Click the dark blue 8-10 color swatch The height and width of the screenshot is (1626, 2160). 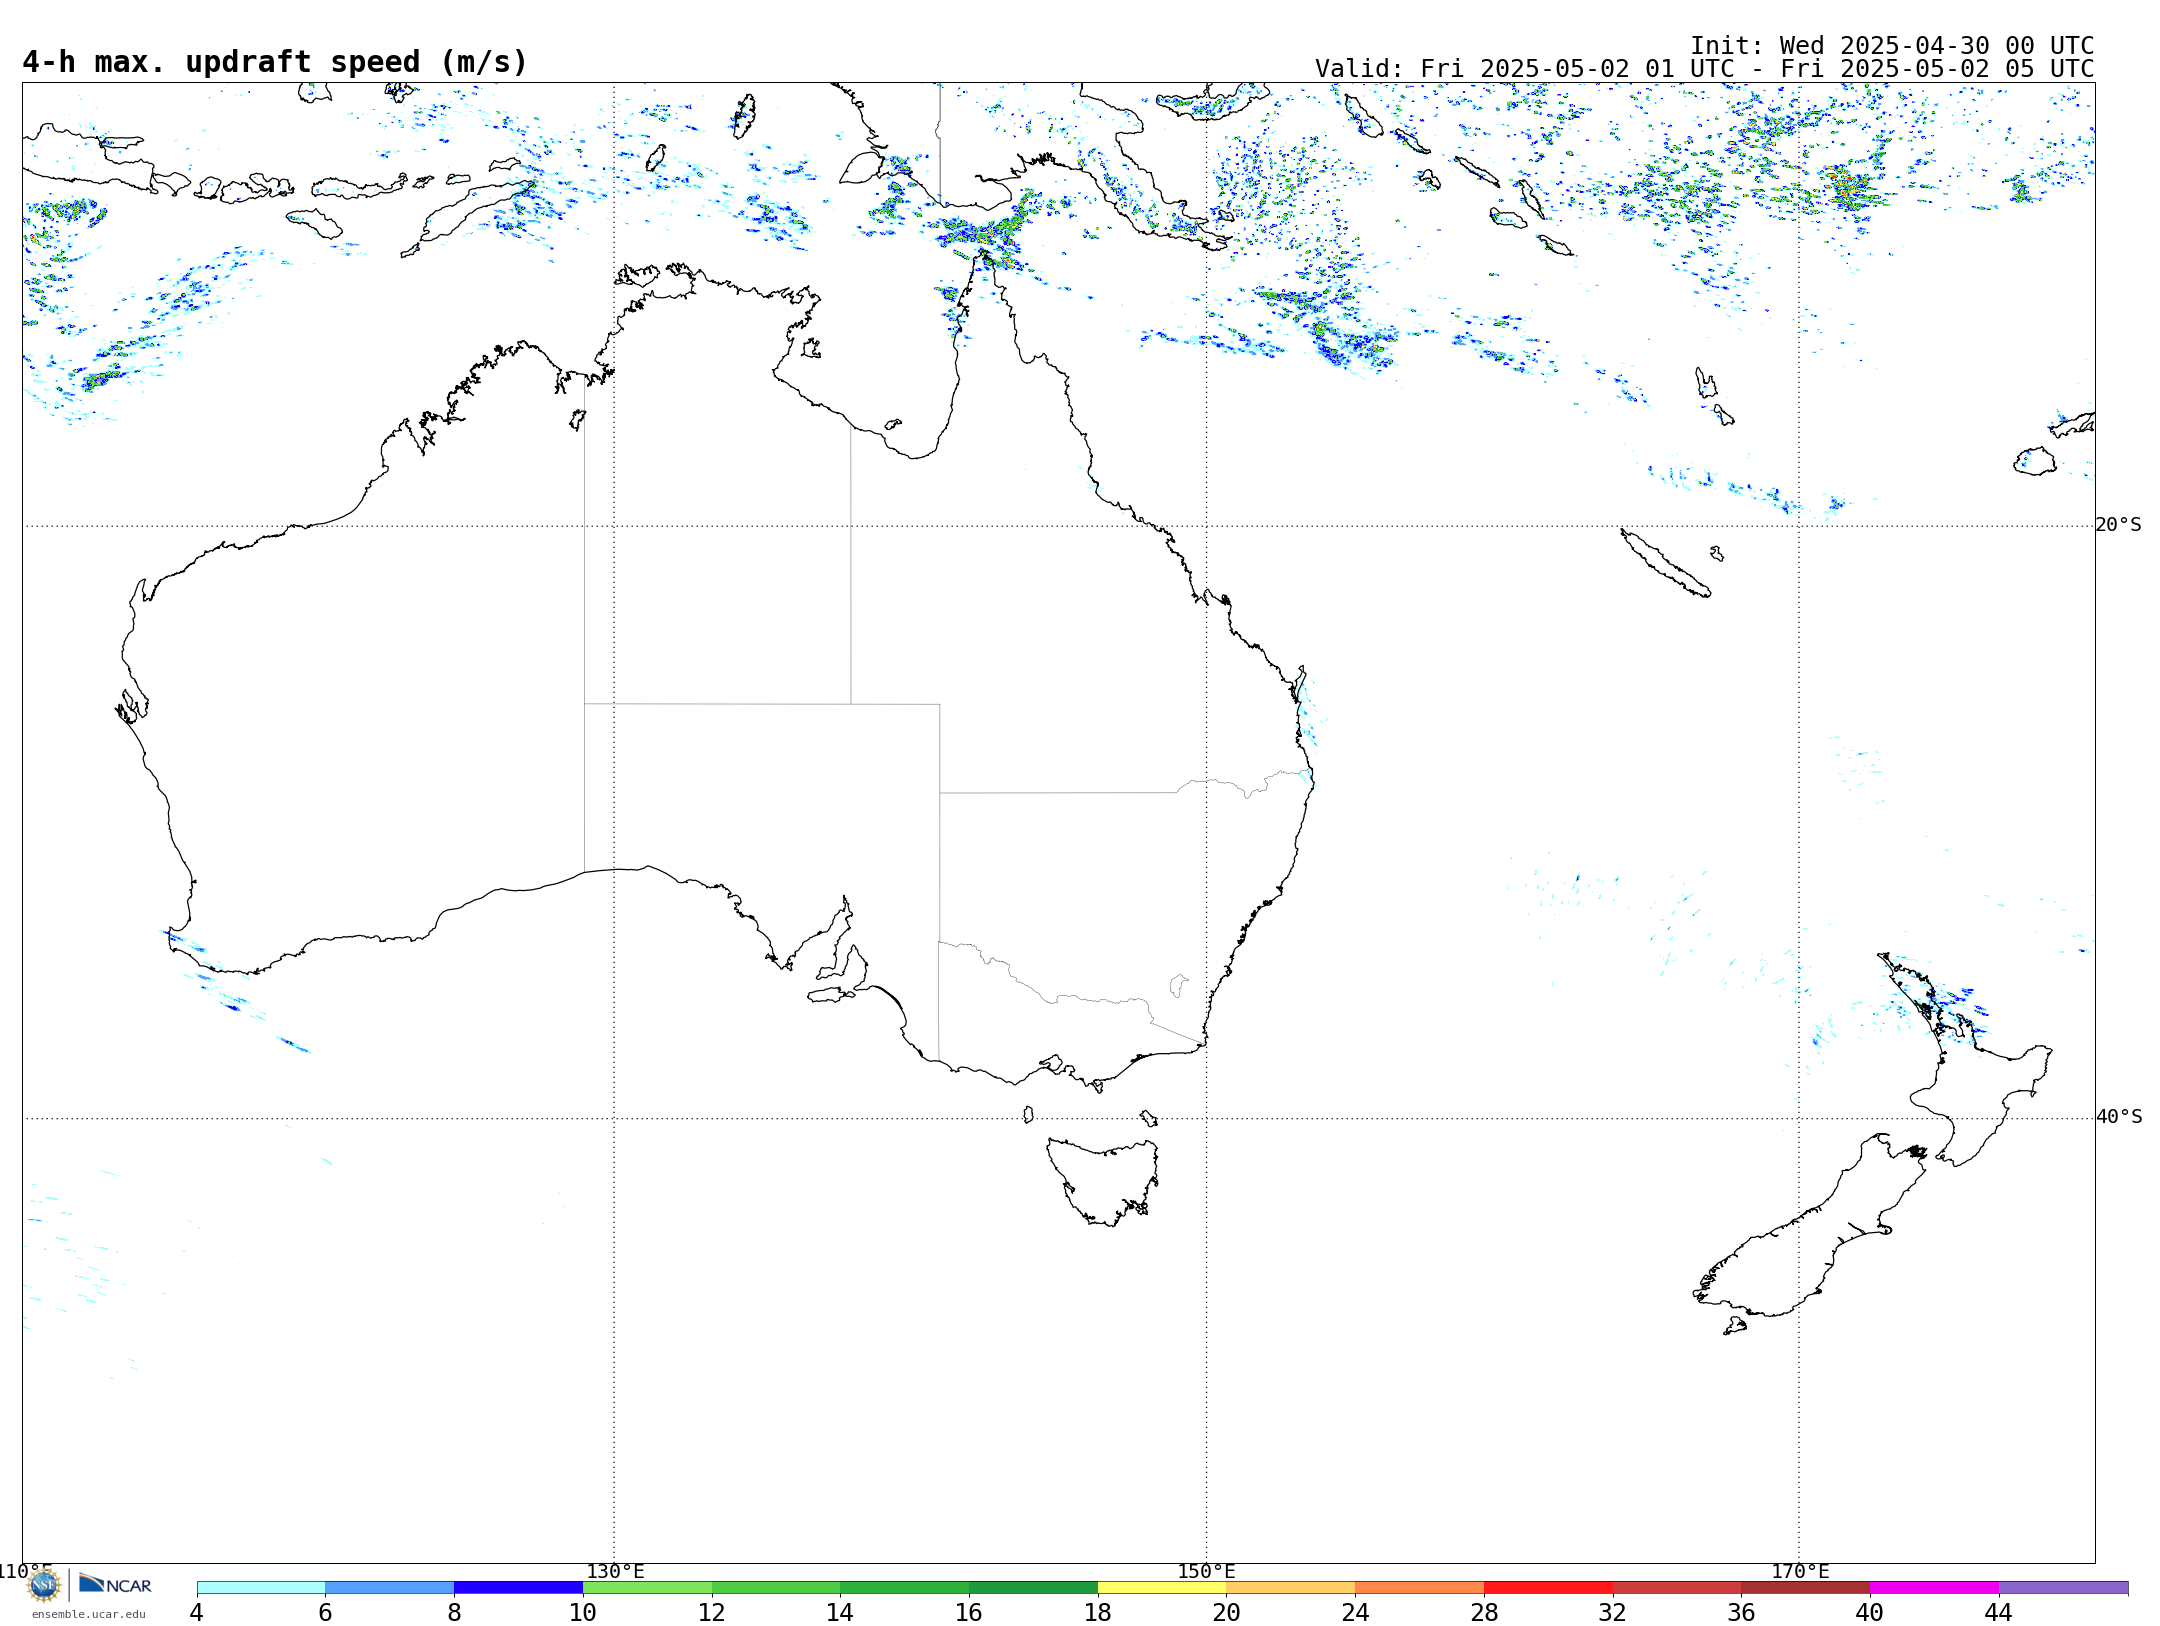[x=519, y=1588]
